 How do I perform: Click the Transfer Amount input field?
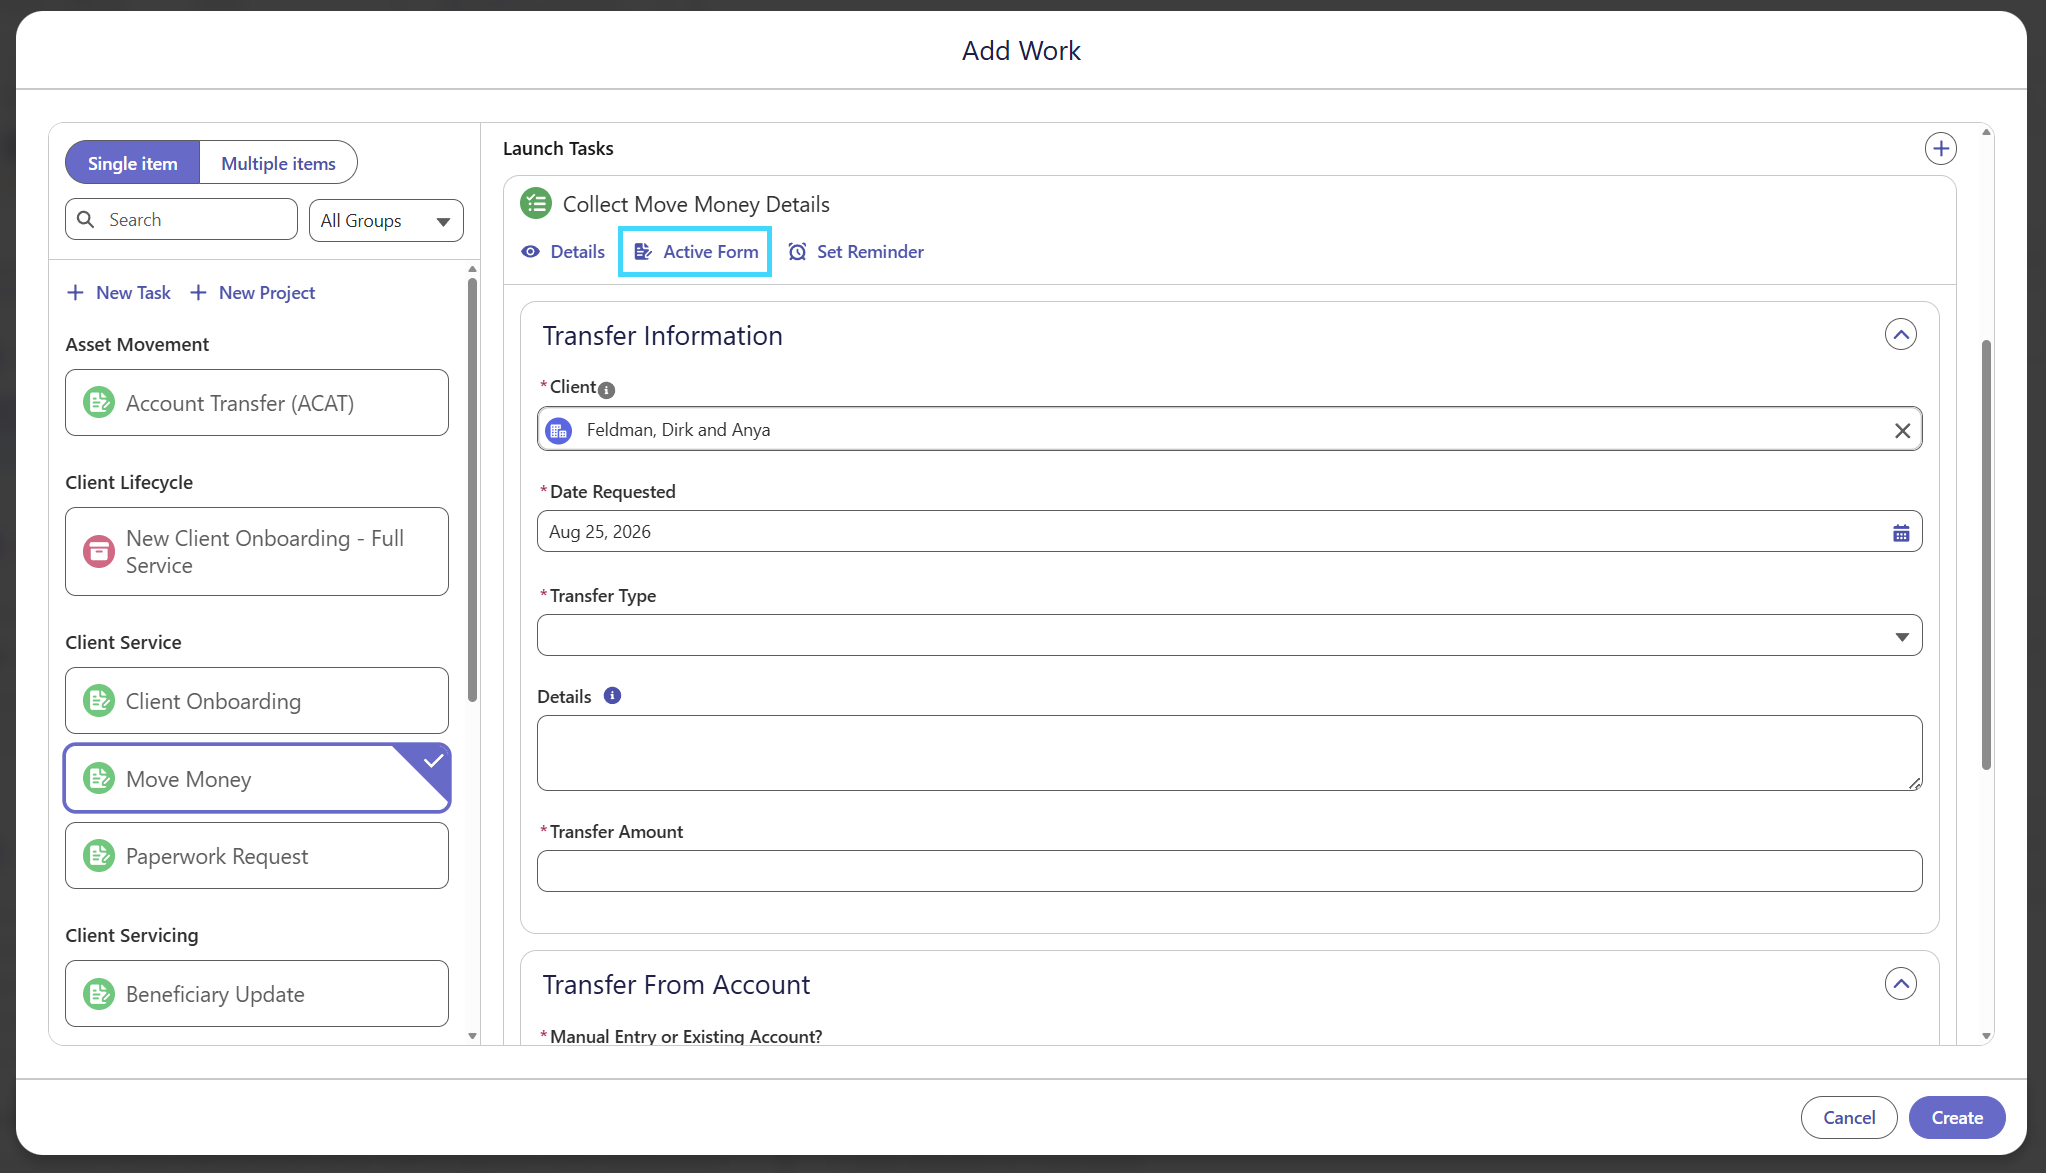(x=1229, y=871)
